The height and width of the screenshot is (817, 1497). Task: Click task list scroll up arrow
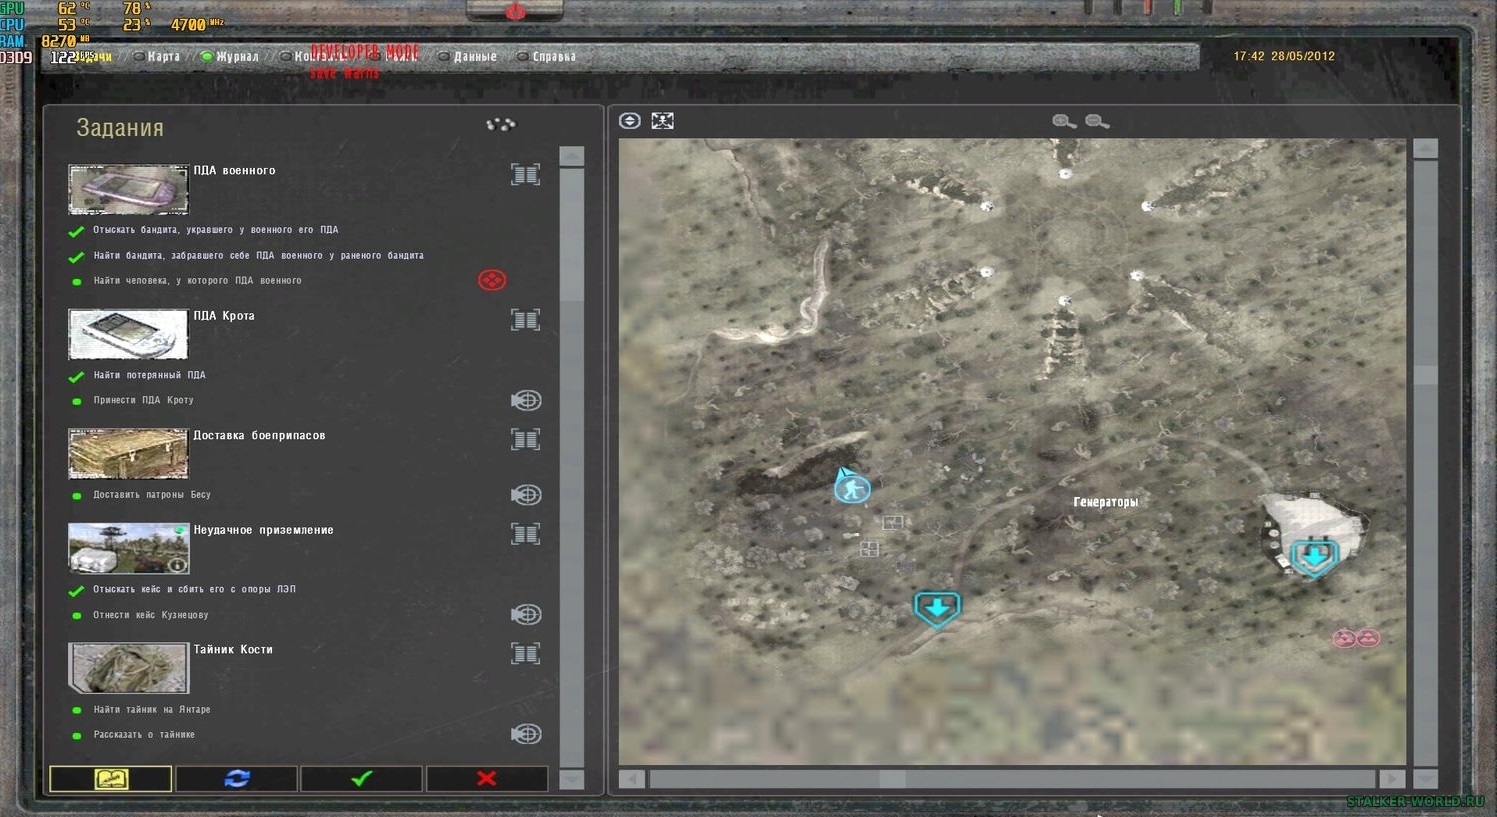click(x=572, y=156)
